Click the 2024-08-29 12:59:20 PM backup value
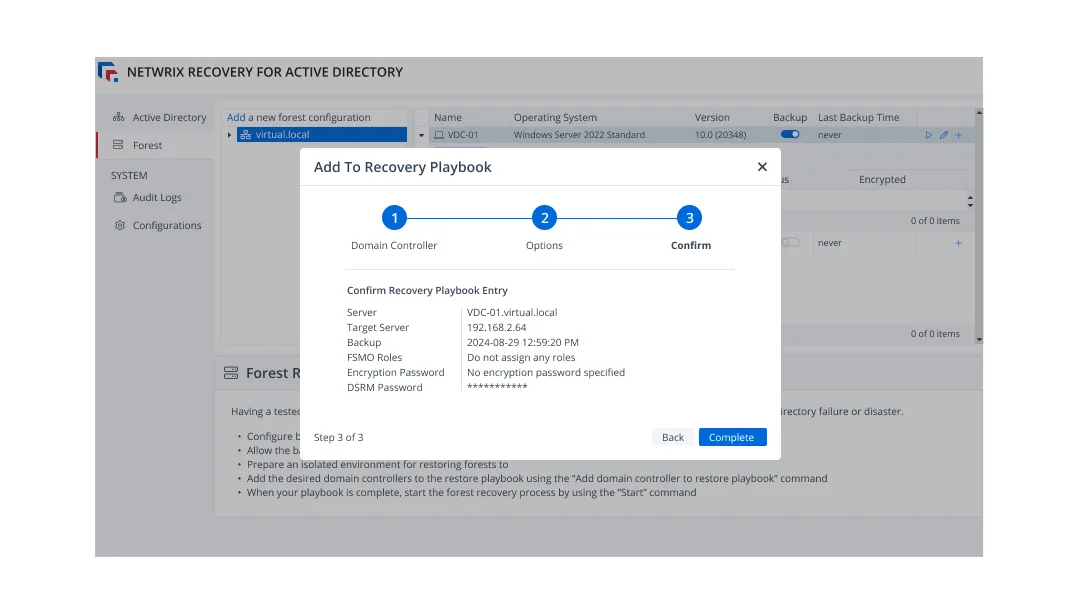The width and height of the screenshot is (1080, 608). (x=523, y=342)
